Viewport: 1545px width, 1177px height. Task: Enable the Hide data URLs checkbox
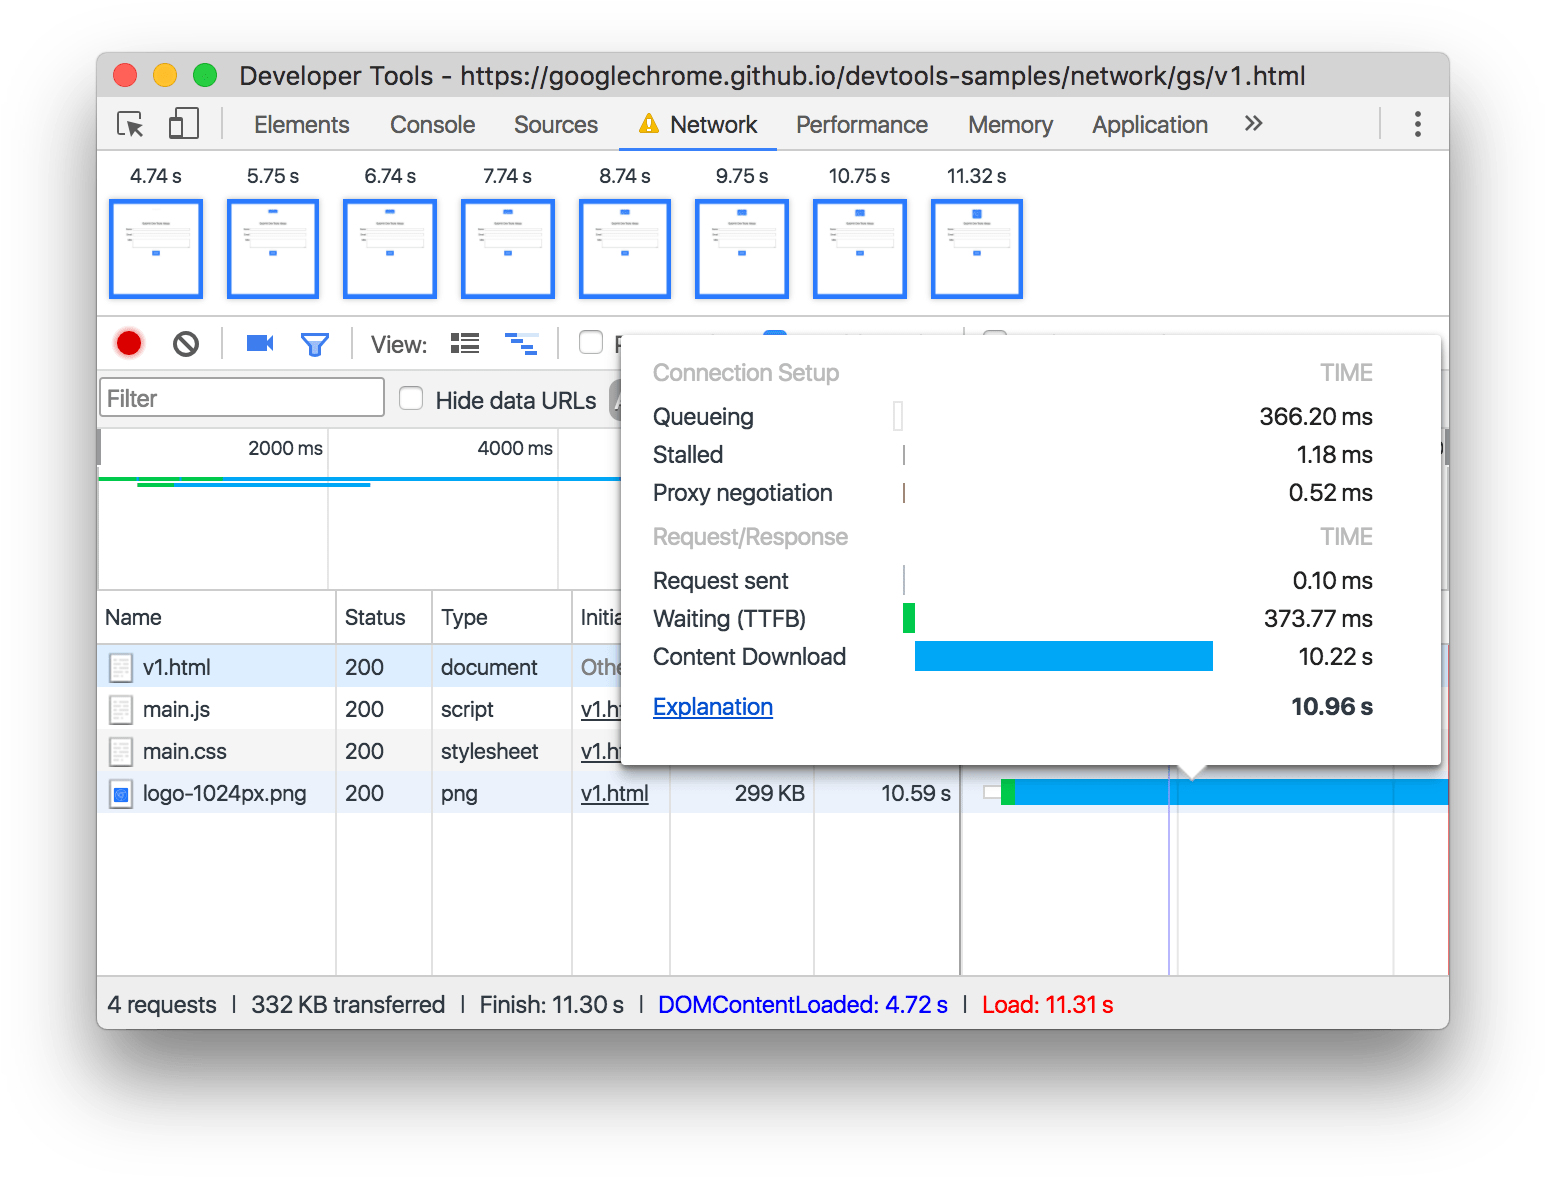411,399
